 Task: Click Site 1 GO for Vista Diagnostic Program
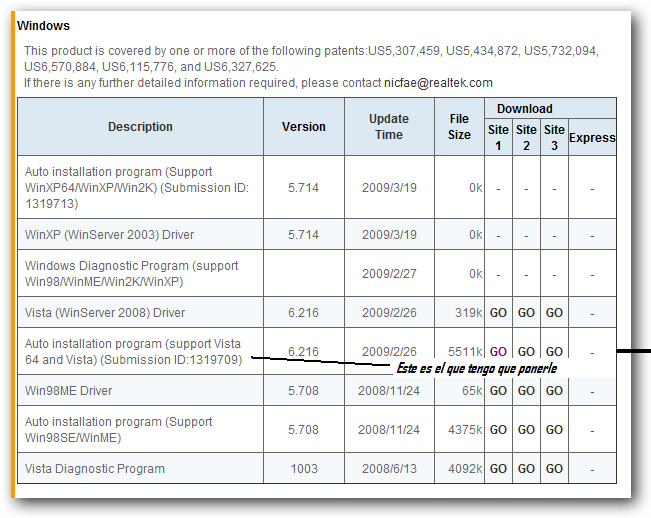click(x=498, y=469)
